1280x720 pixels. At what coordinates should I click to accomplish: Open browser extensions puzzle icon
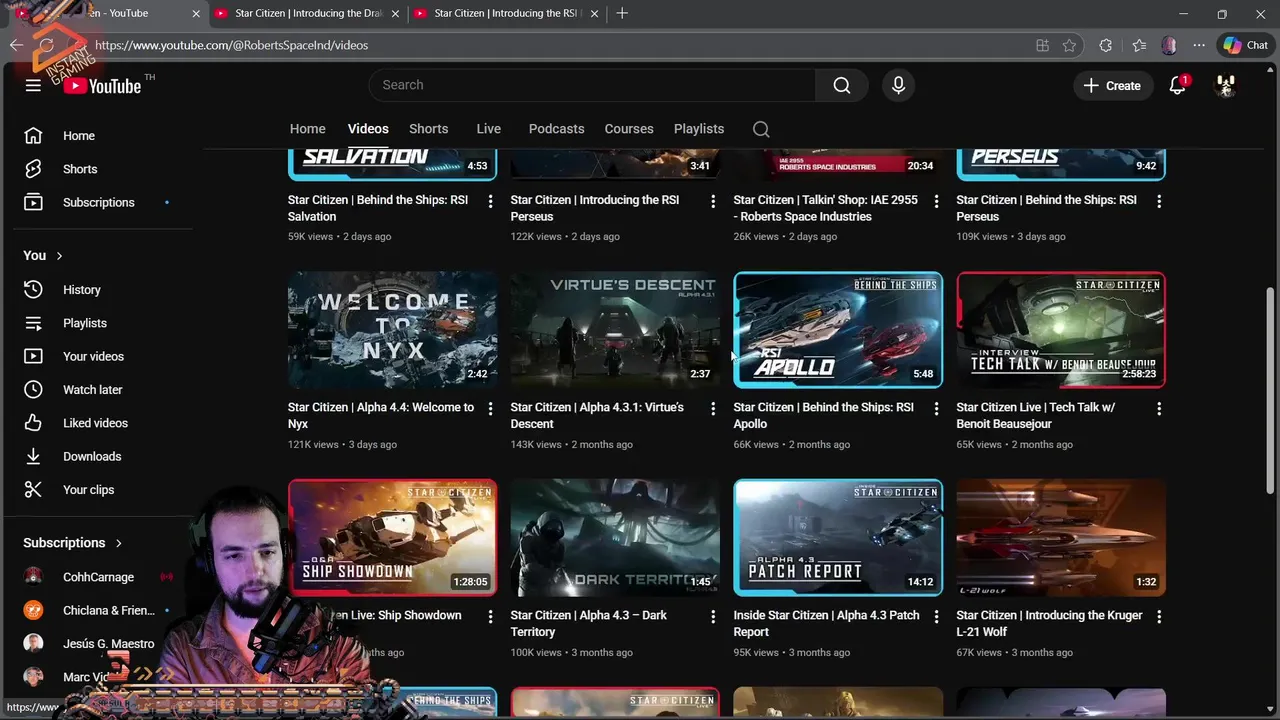click(x=1105, y=45)
